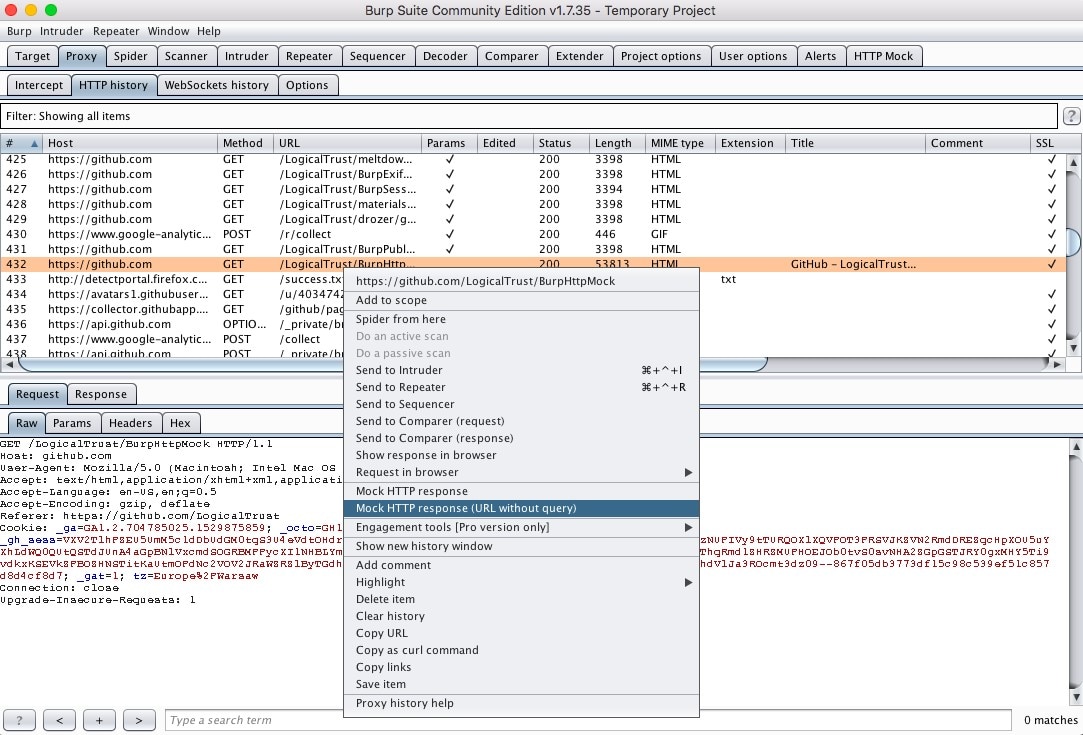
Task: Show the Response view tab
Action: pyautogui.click(x=100, y=394)
